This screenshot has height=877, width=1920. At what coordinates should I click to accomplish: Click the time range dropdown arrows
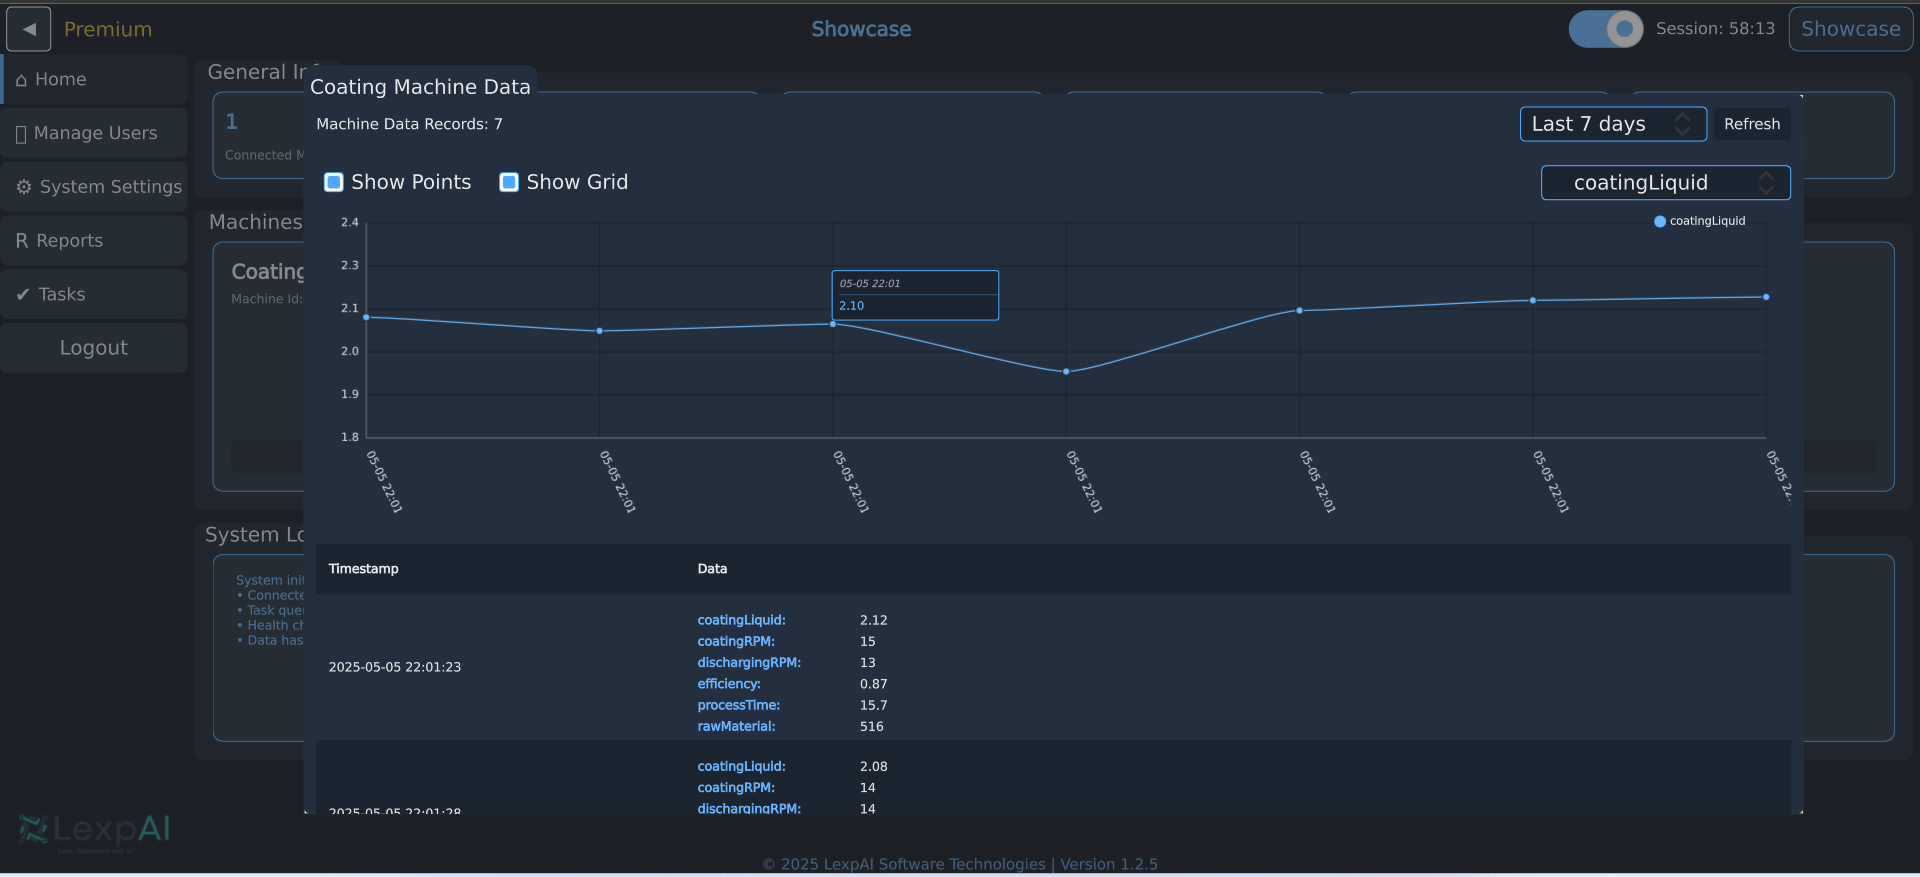[1683, 124]
